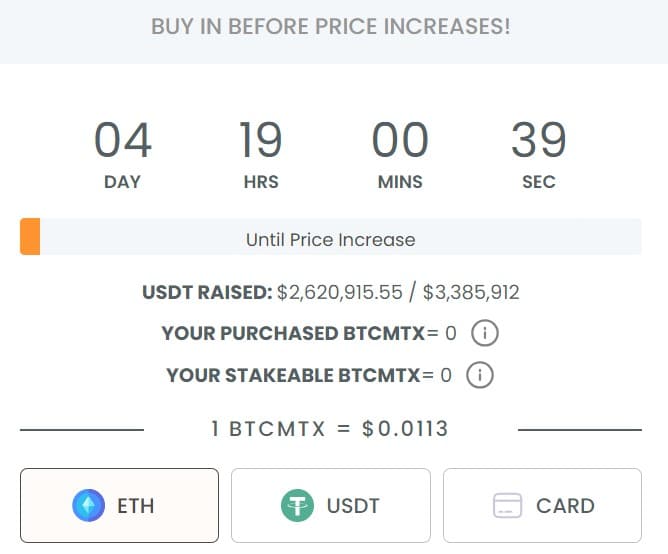Click the 39 seconds countdown number

(538, 141)
